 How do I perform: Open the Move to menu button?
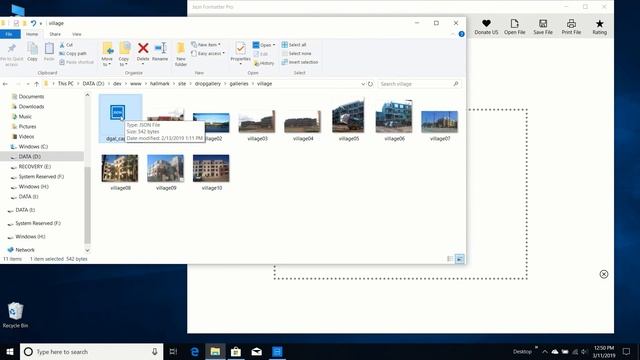tap(107, 54)
